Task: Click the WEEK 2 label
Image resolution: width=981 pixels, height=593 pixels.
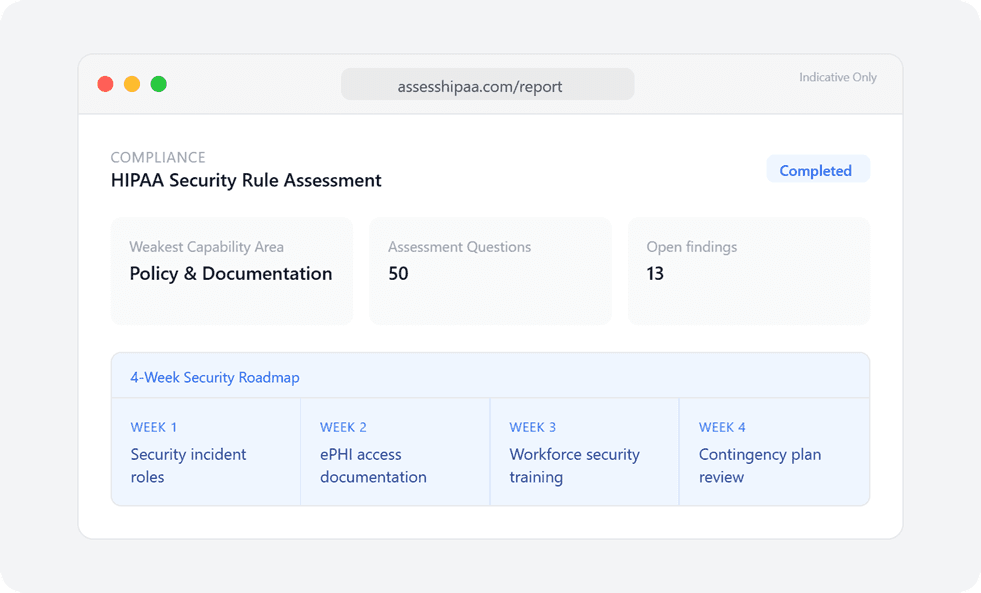Action: coord(343,427)
